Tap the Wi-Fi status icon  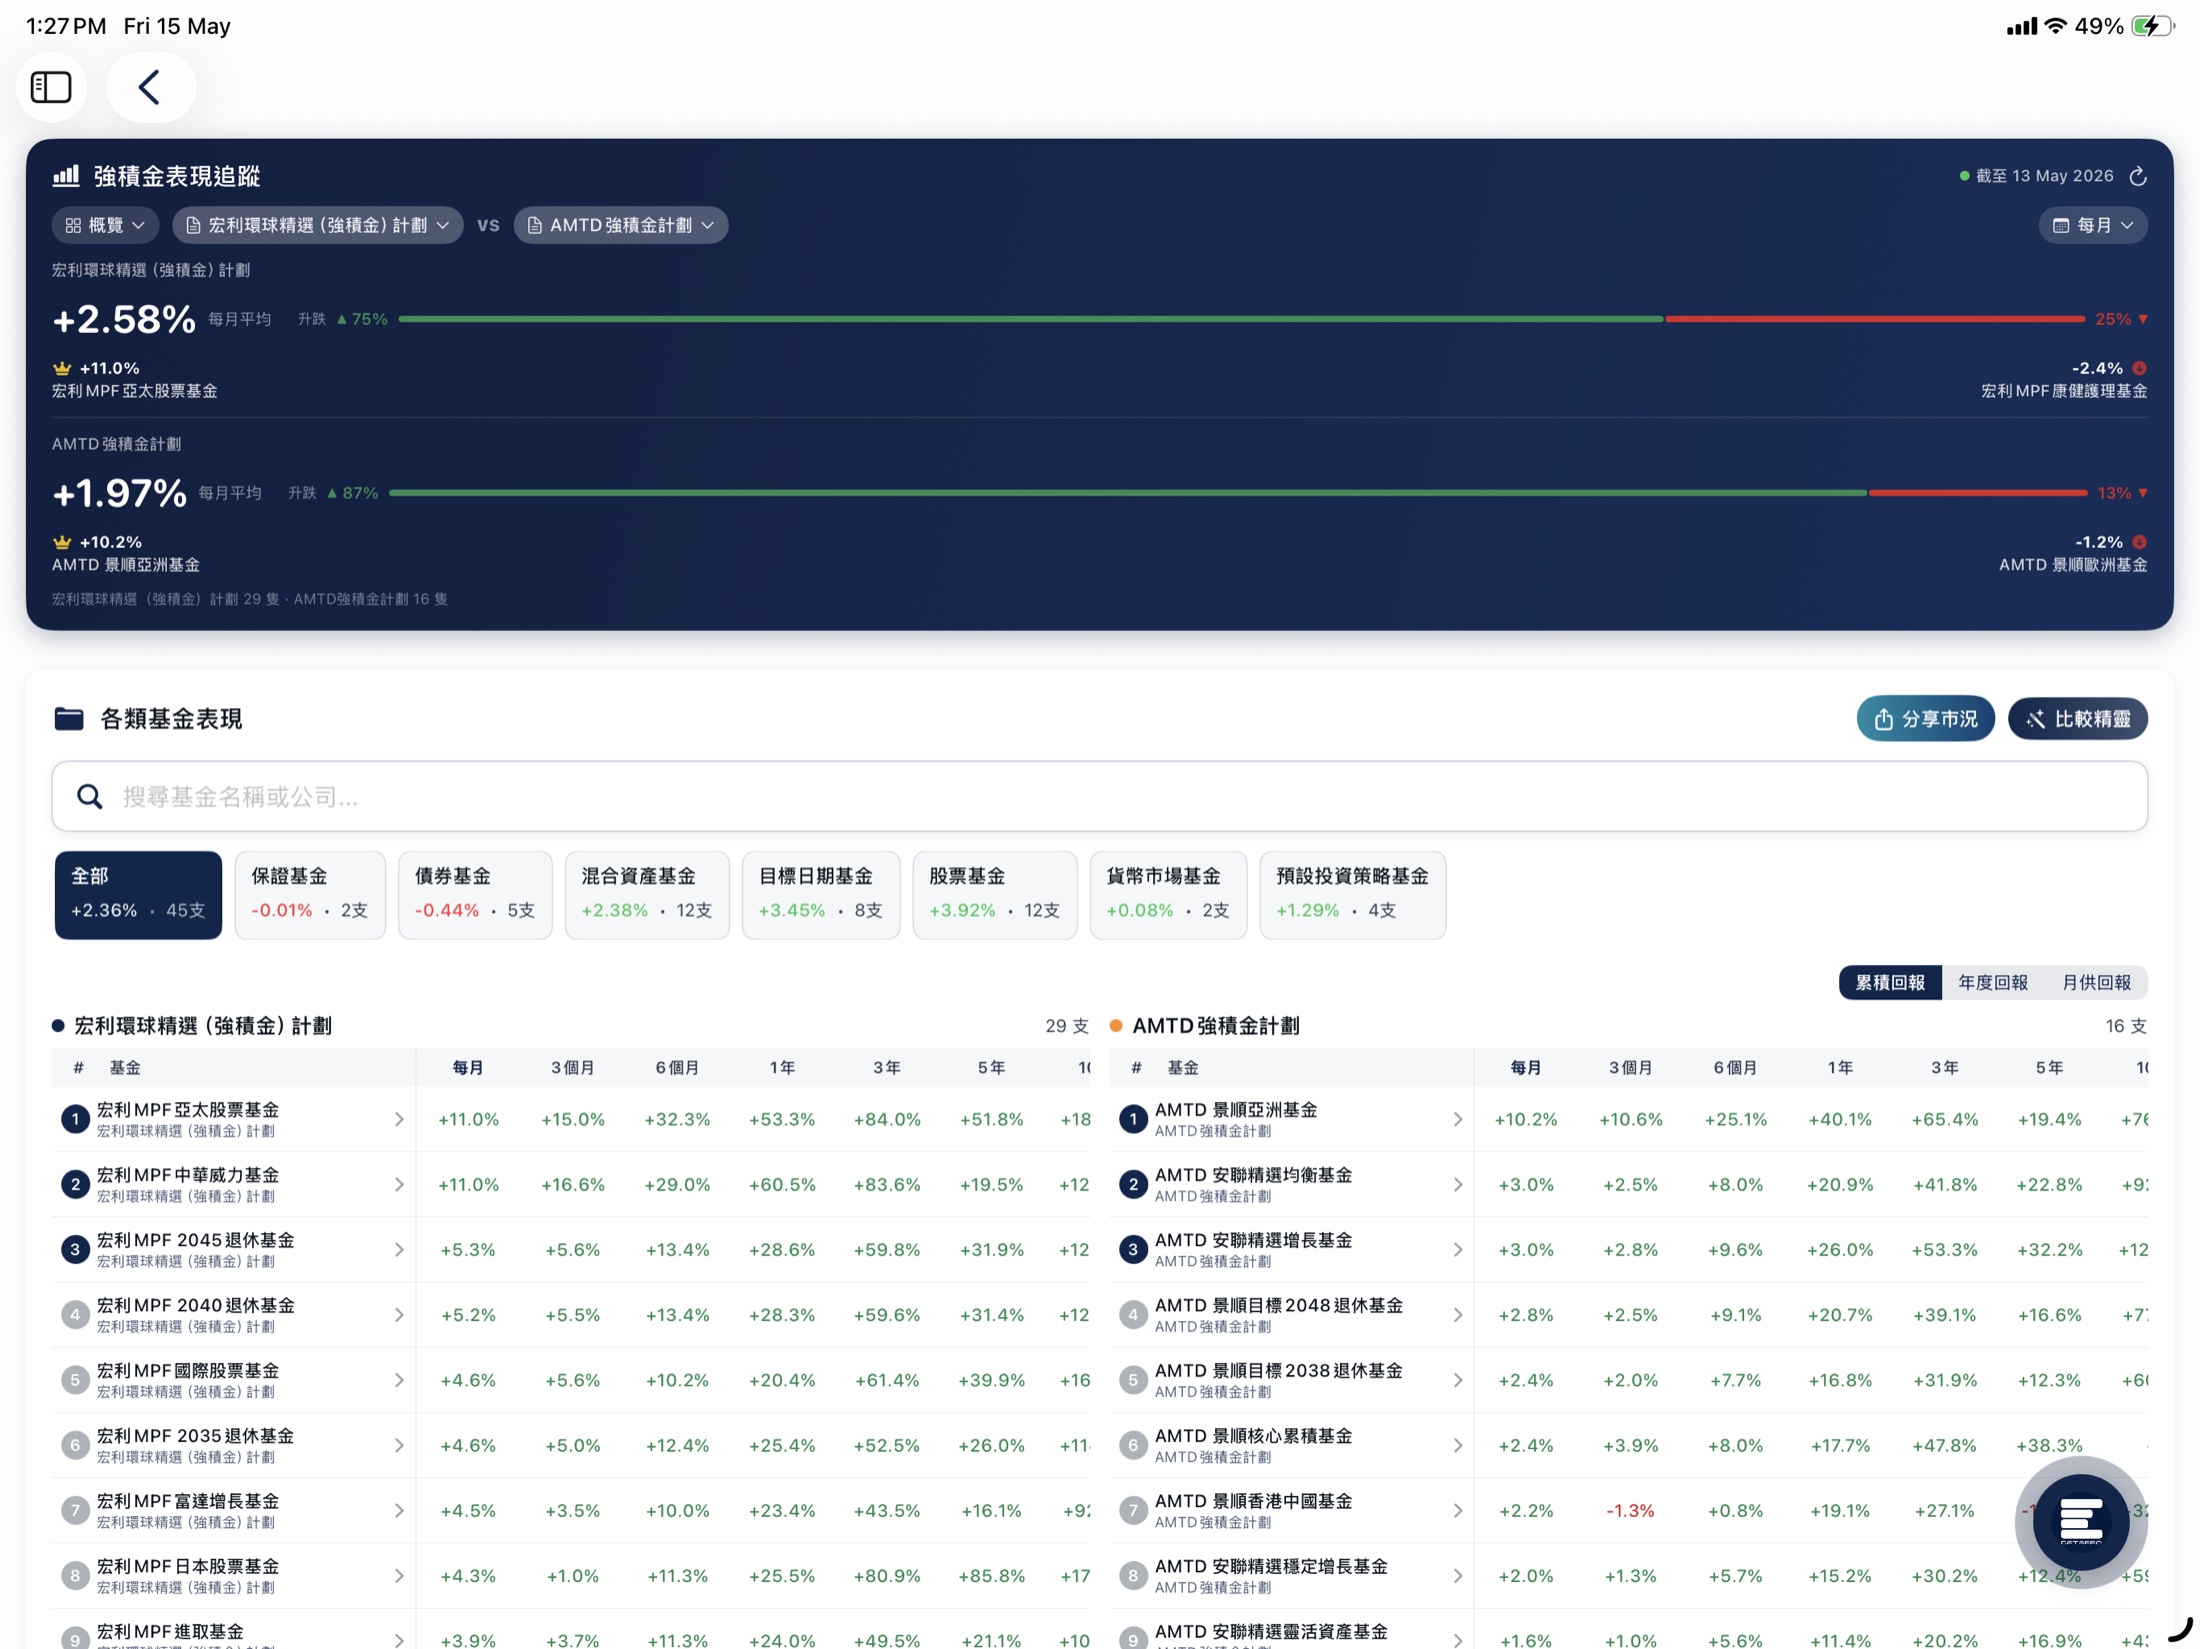(2056, 26)
